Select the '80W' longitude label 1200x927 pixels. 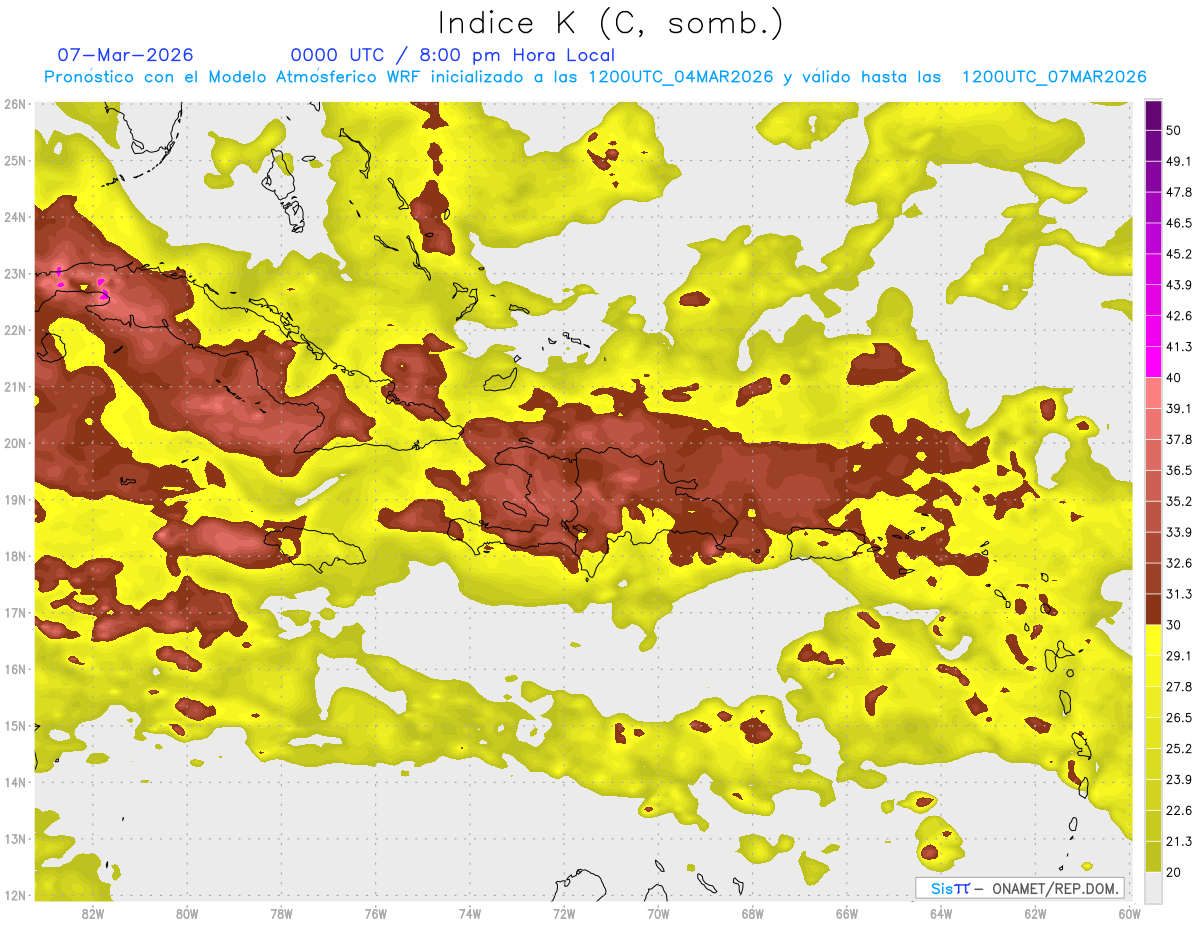pyautogui.click(x=186, y=914)
